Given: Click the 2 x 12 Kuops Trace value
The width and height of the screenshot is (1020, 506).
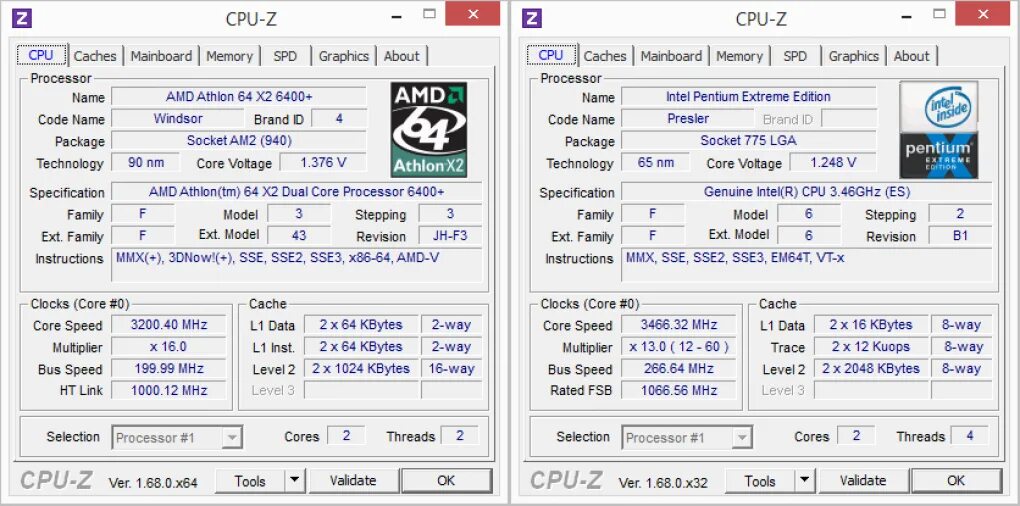Looking at the screenshot, I should 871,347.
